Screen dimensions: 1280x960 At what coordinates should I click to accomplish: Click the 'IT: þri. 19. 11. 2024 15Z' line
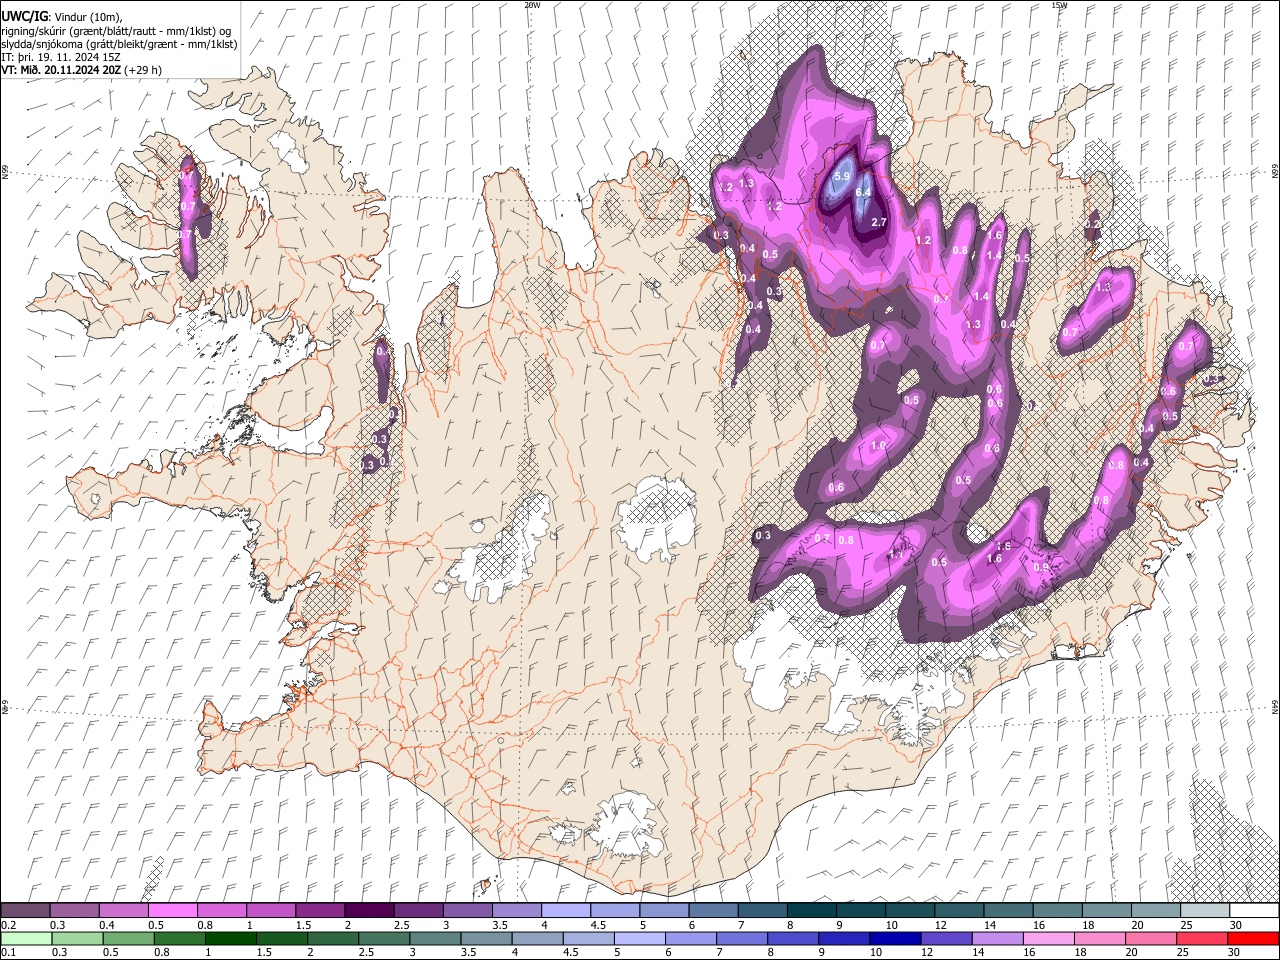(x=61, y=57)
